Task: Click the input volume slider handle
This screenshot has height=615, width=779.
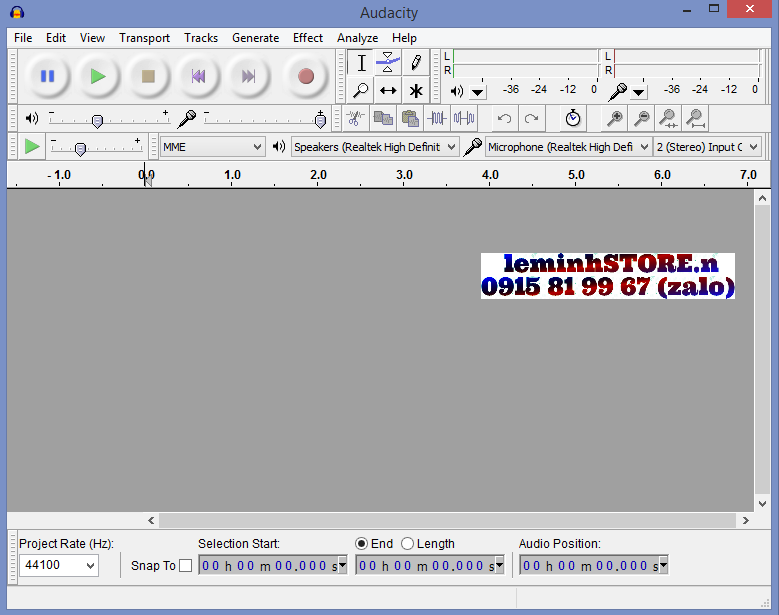Action: coord(320,120)
